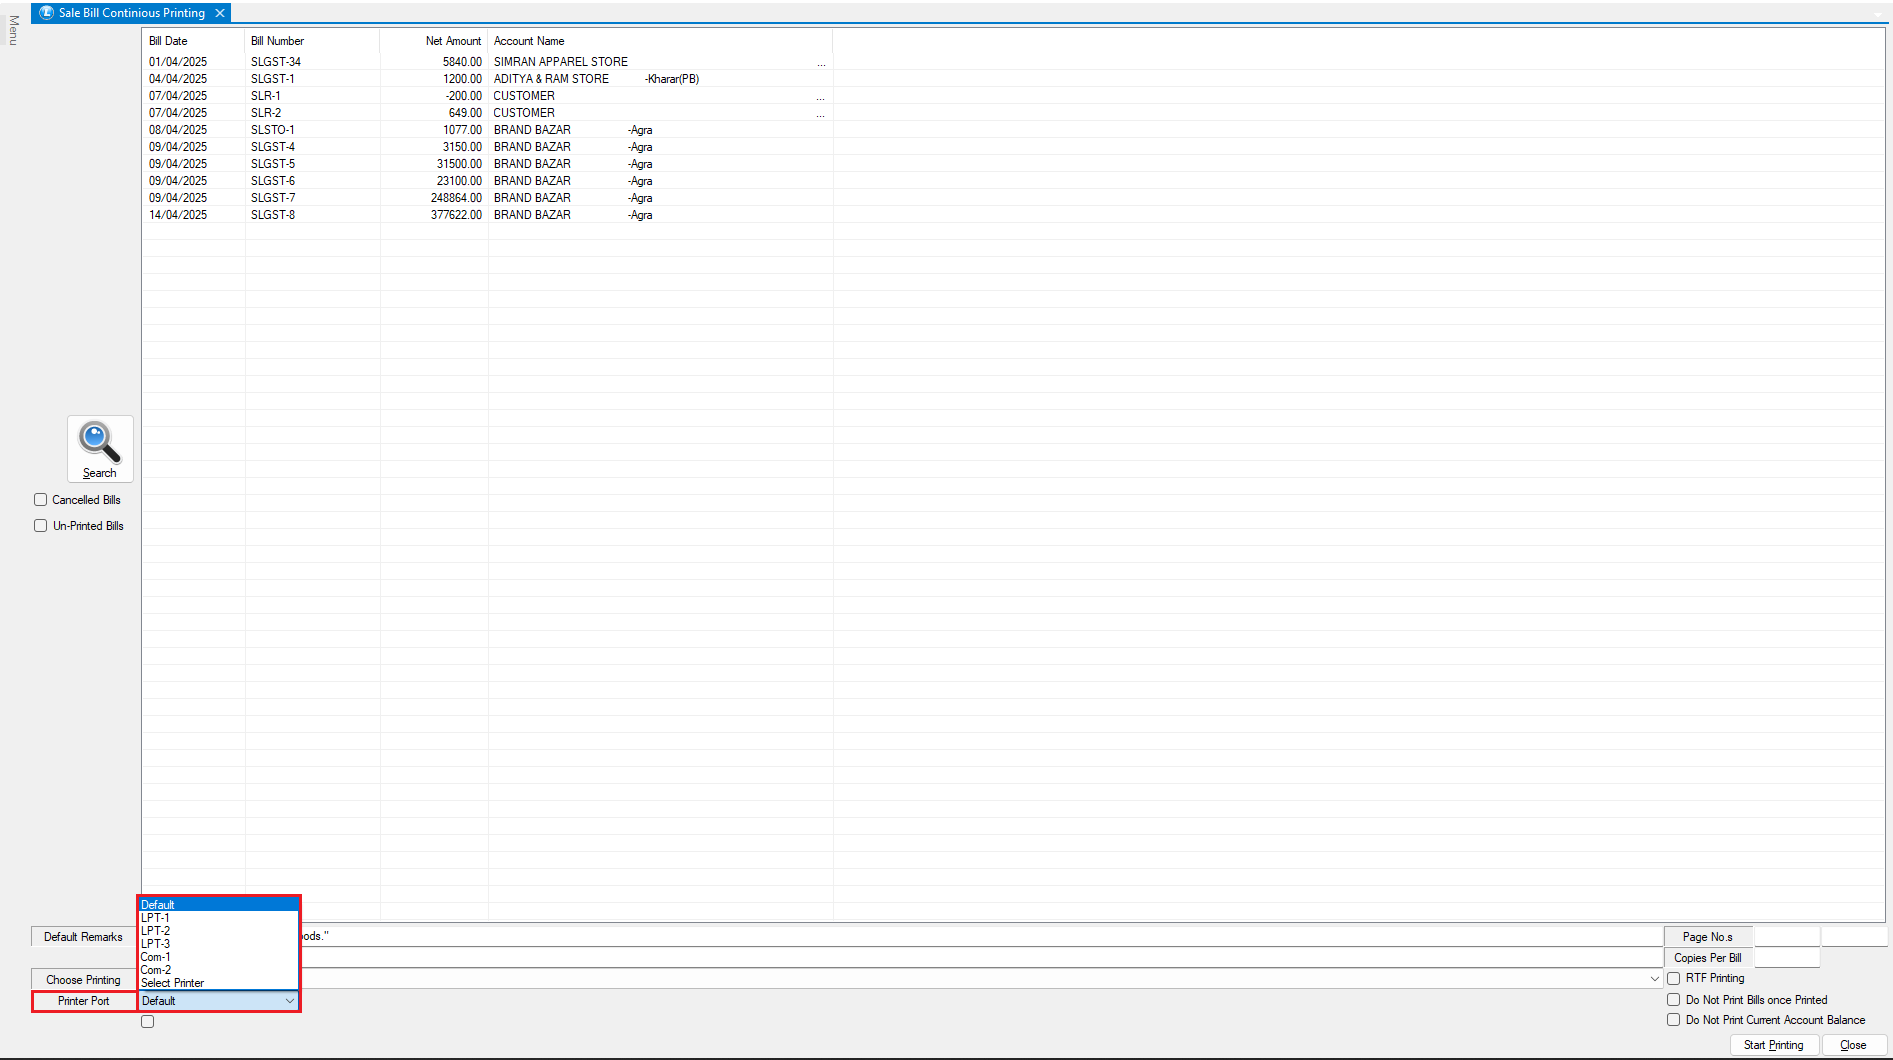
Task: Click the Search magnifier icon
Action: click(x=99, y=442)
